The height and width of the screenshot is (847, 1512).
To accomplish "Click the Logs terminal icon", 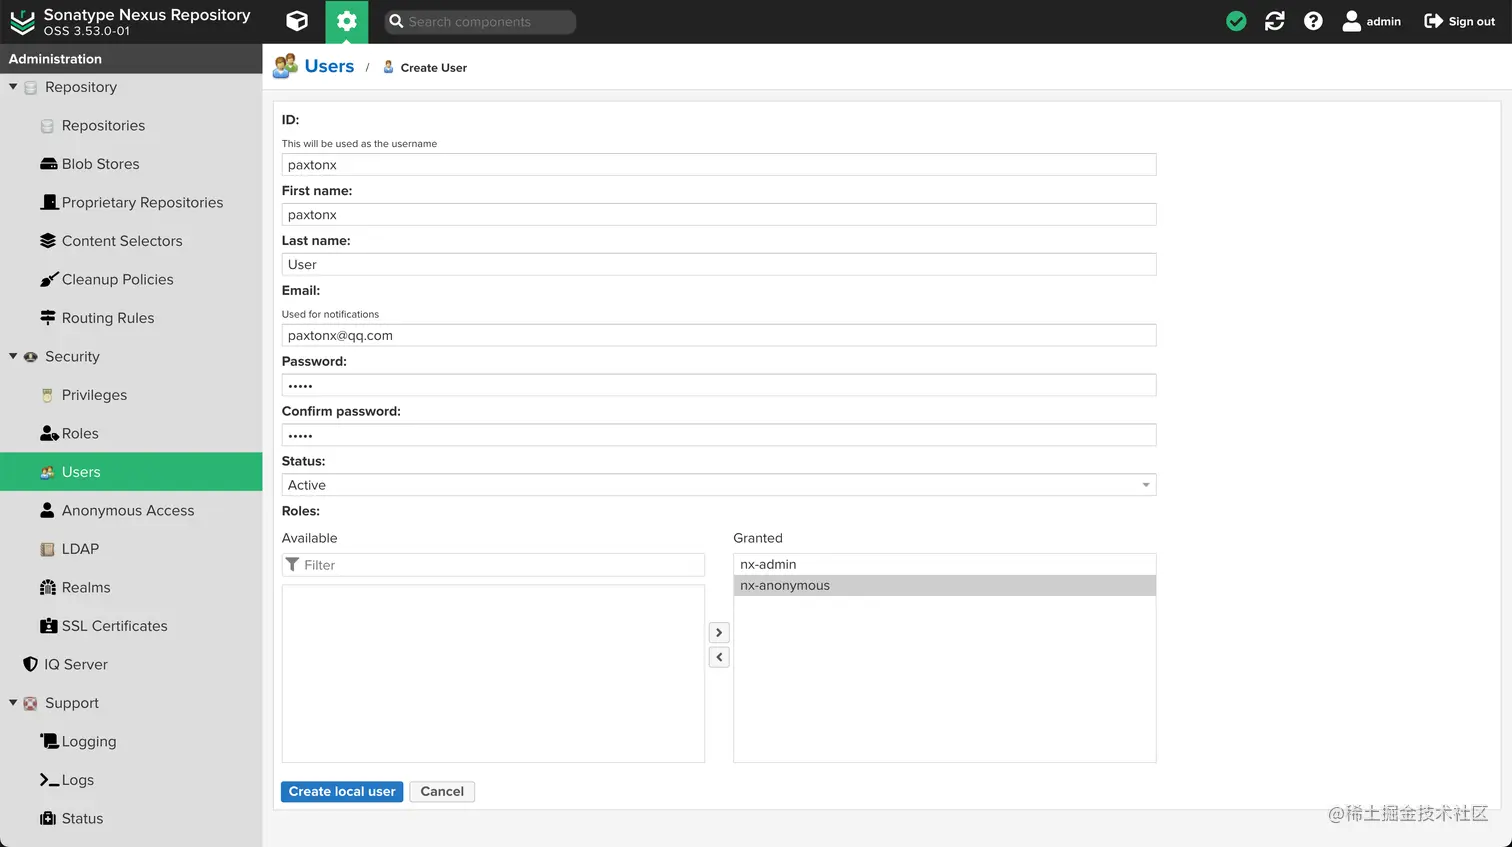I will point(49,780).
